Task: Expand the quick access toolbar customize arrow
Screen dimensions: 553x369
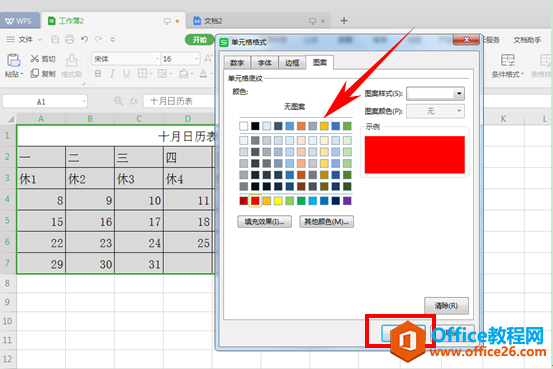Action: (113, 40)
